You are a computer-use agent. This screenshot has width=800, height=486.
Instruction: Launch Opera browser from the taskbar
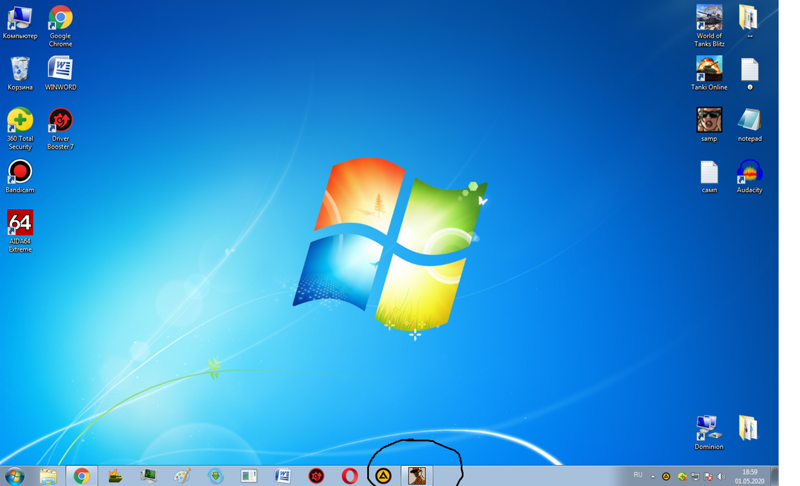[349, 476]
